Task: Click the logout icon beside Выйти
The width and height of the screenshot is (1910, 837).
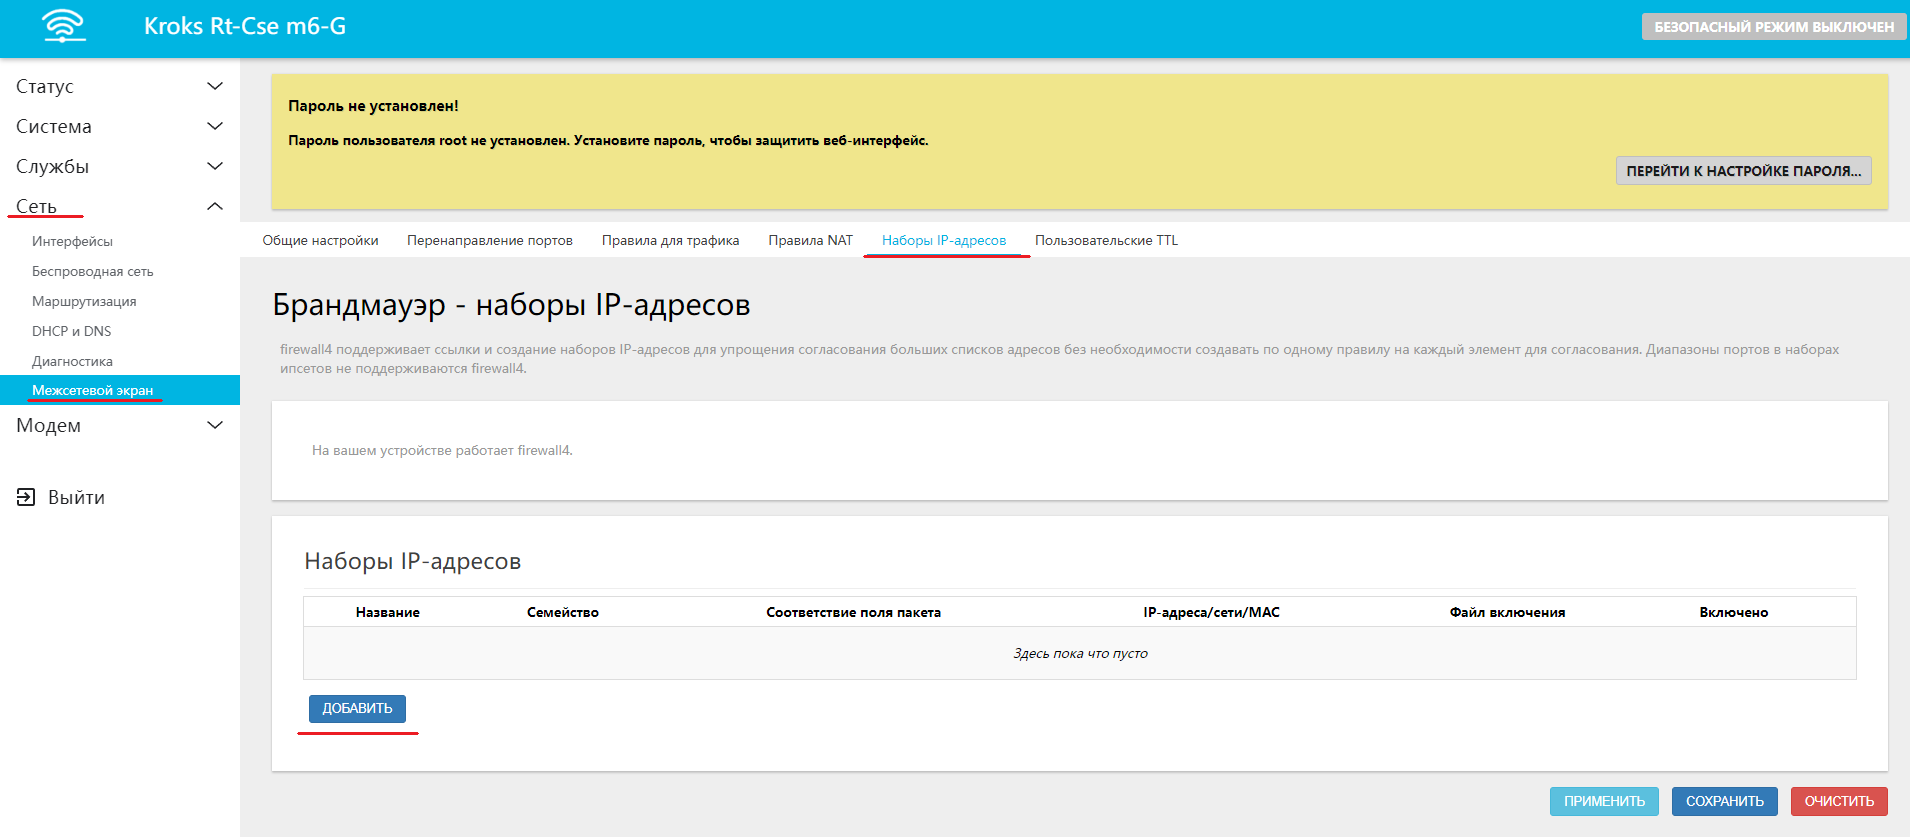Action: [26, 497]
